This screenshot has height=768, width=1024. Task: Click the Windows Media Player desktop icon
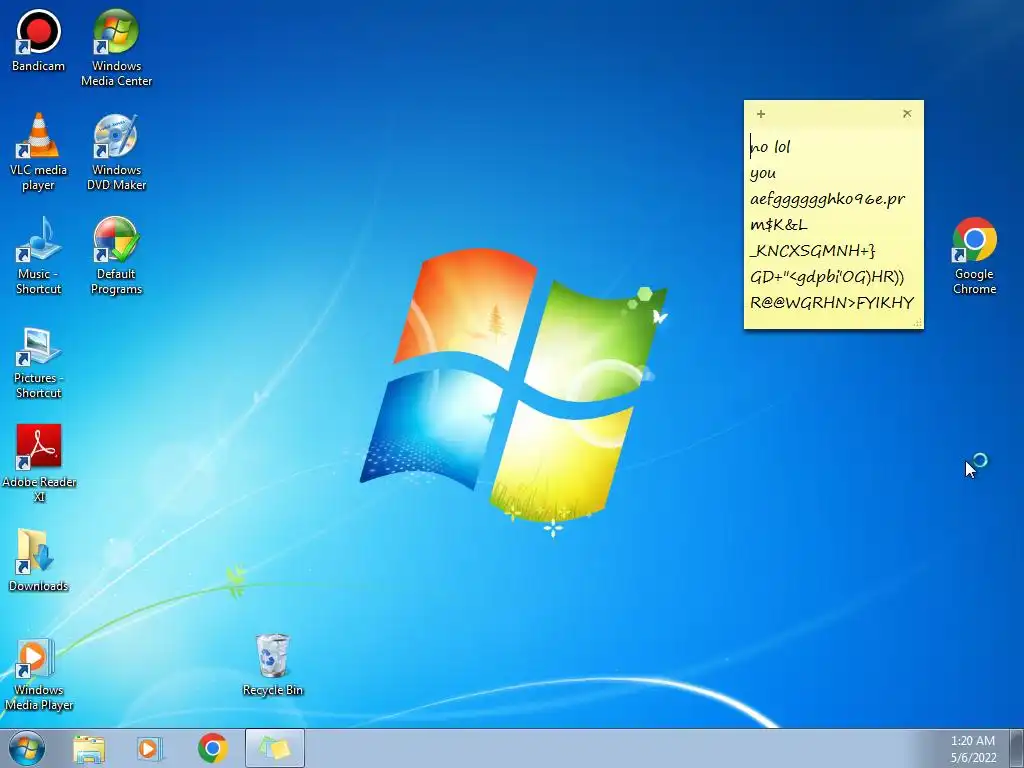coord(39,674)
